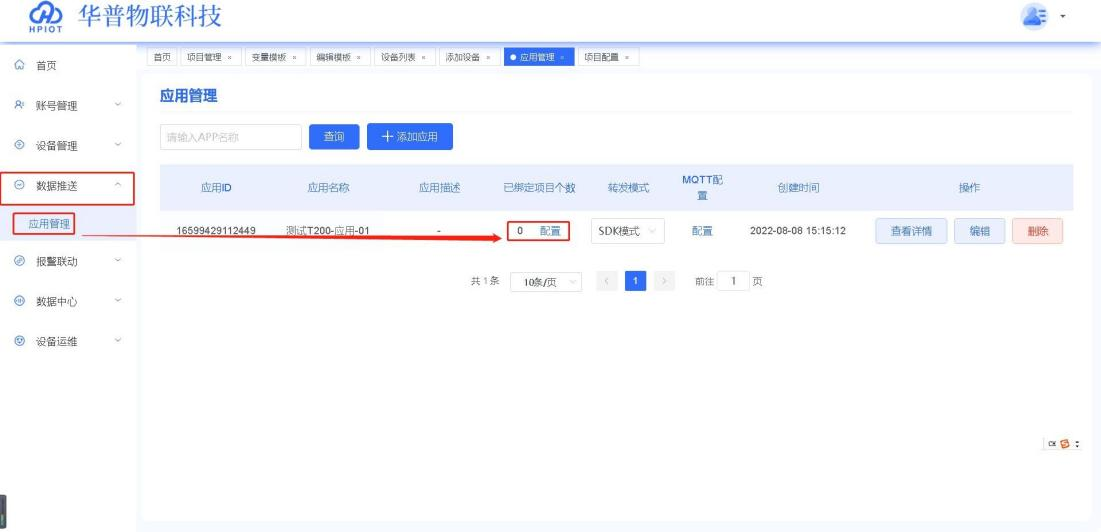The image size is (1101, 532).
Task: Click the 应用名称 column header
Action: (328, 187)
